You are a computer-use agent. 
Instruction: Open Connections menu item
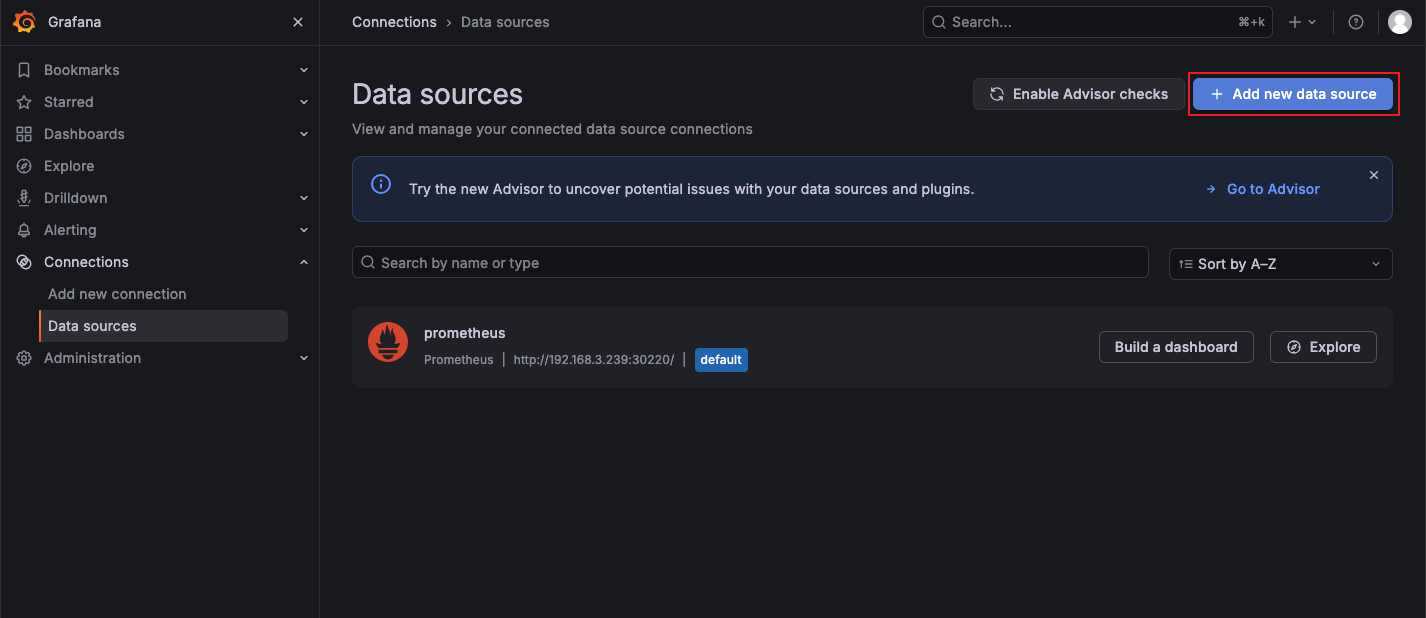[x=86, y=262]
